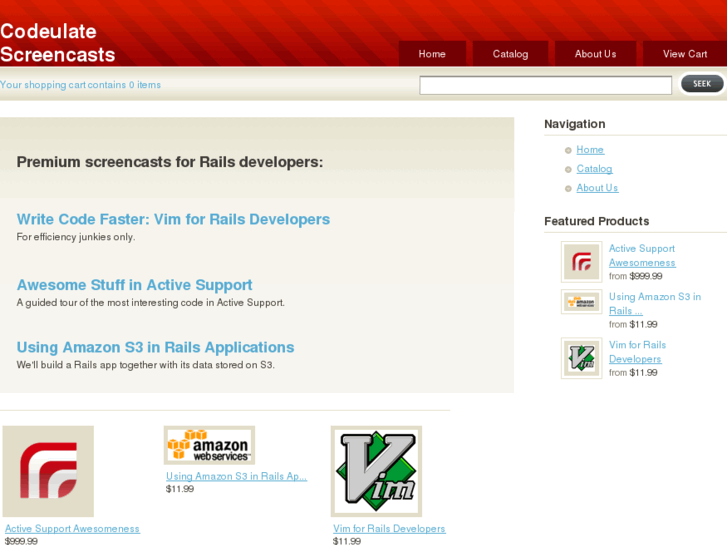Click About Us in sidebar Navigation list
This screenshot has width=727, height=545.
pyautogui.click(x=597, y=188)
